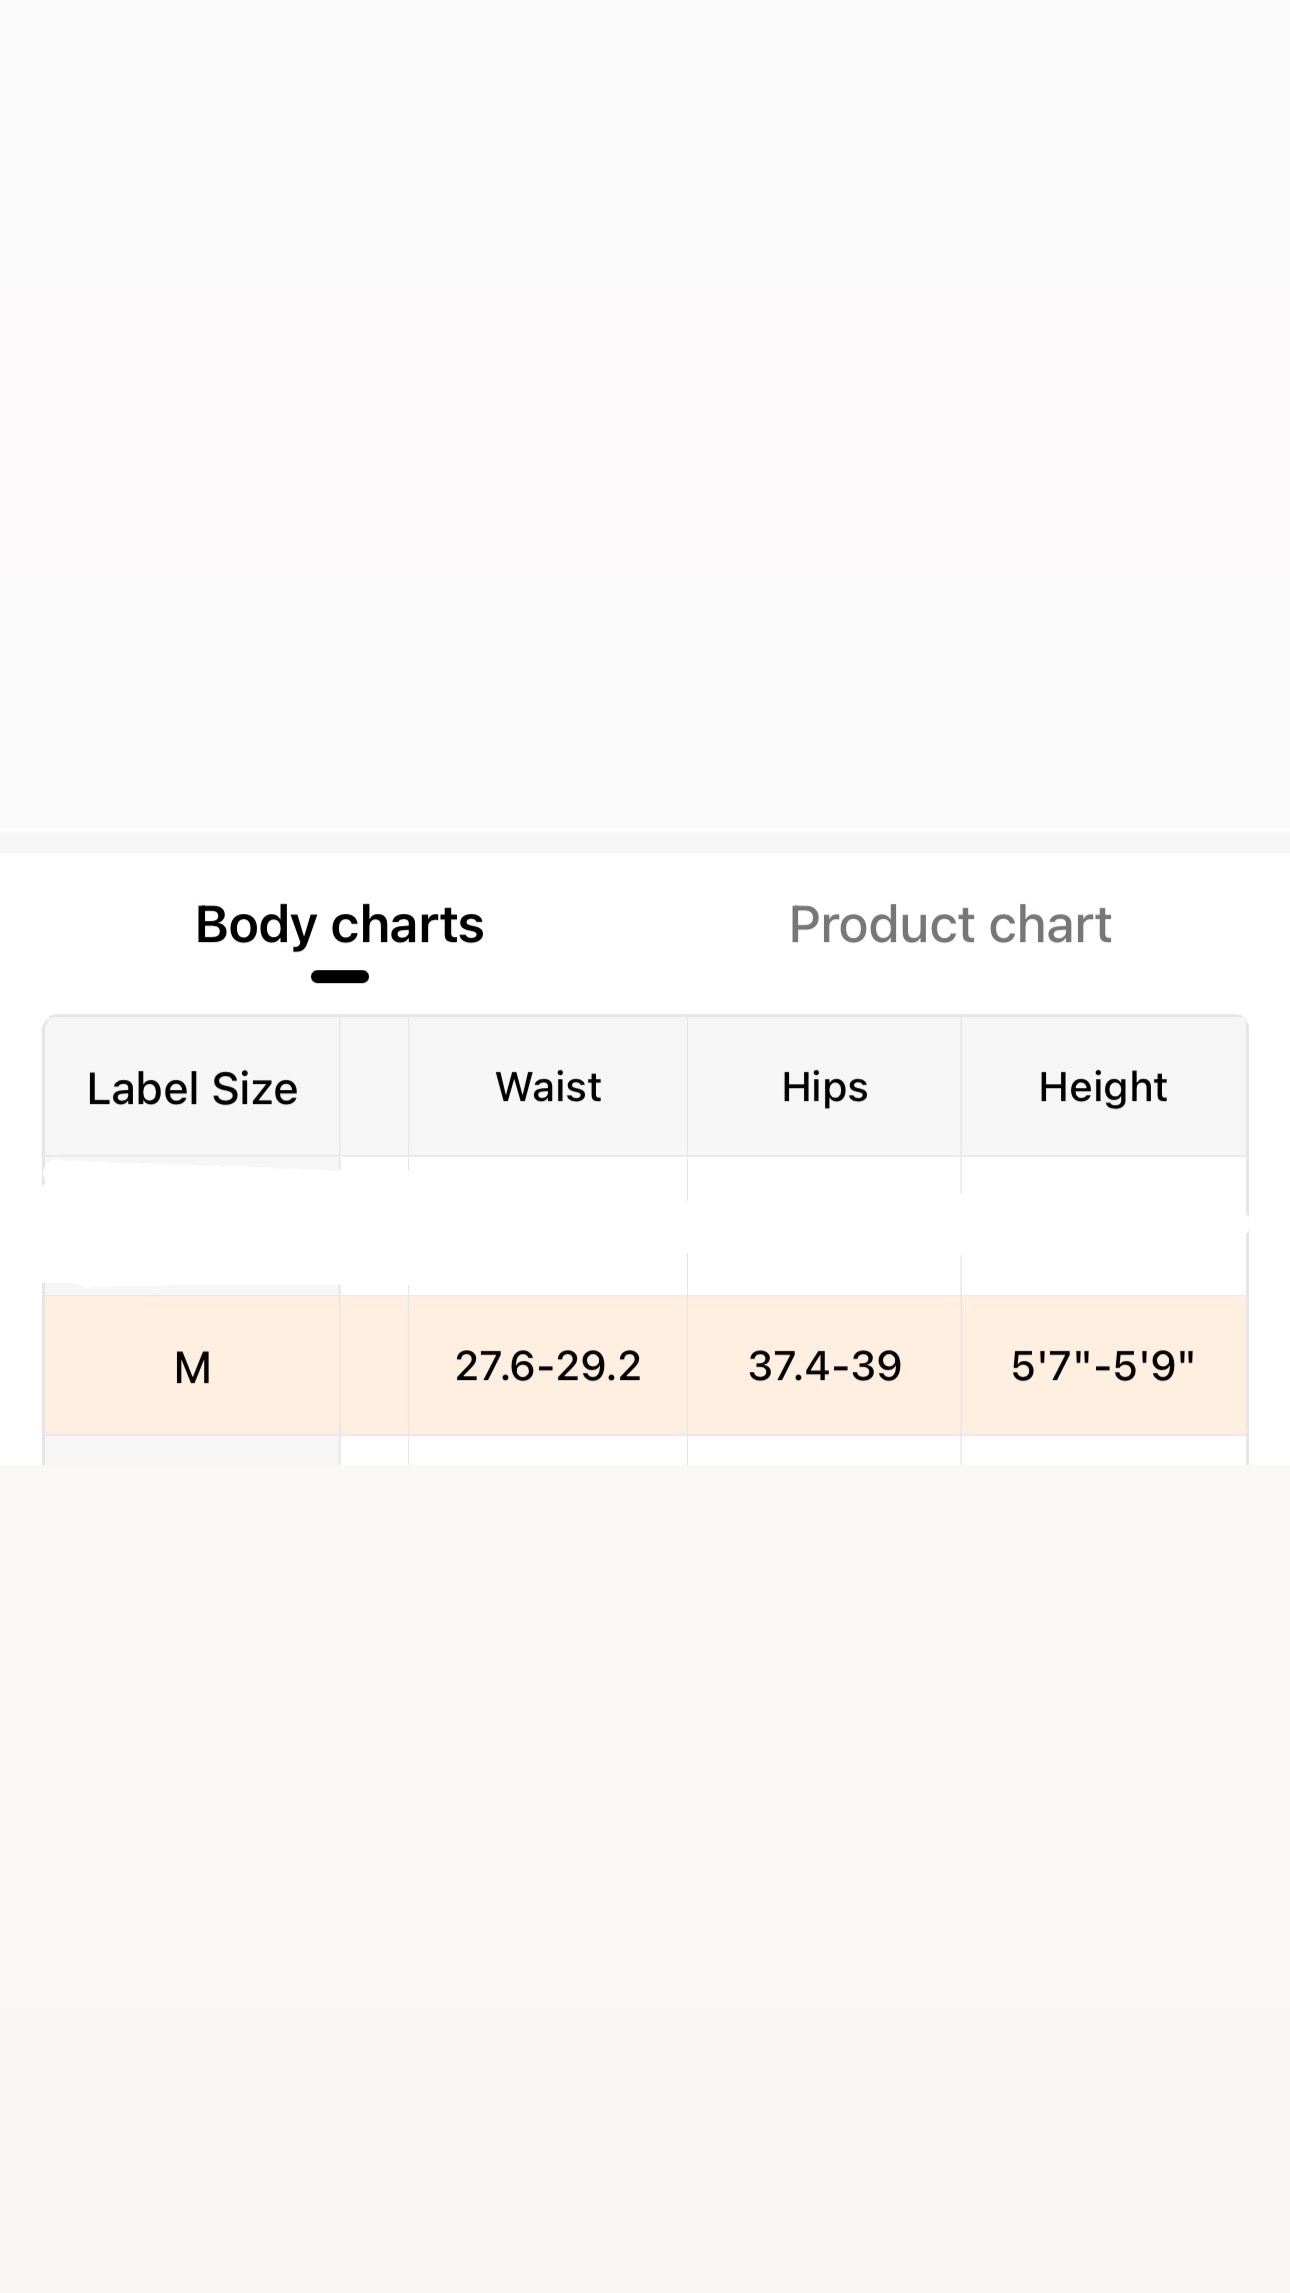1290x2293 pixels.
Task: Click the Label Size column header
Action: pyautogui.click(x=192, y=1088)
